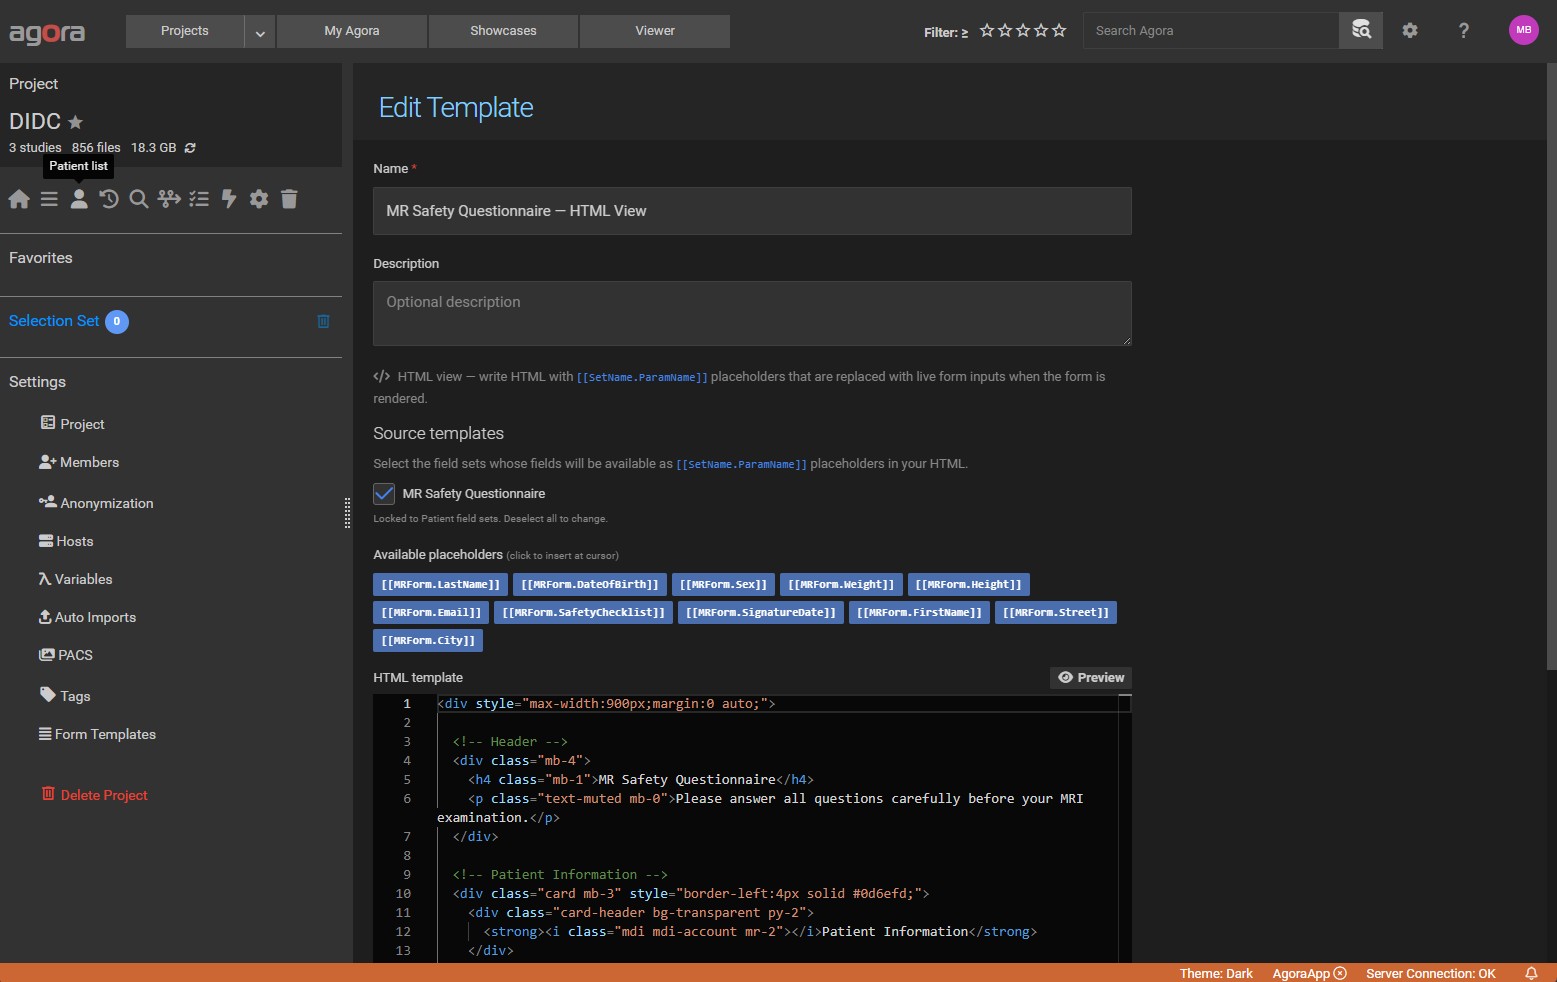Open Tags settings
Screen dimensions: 1557x982
tap(65, 696)
